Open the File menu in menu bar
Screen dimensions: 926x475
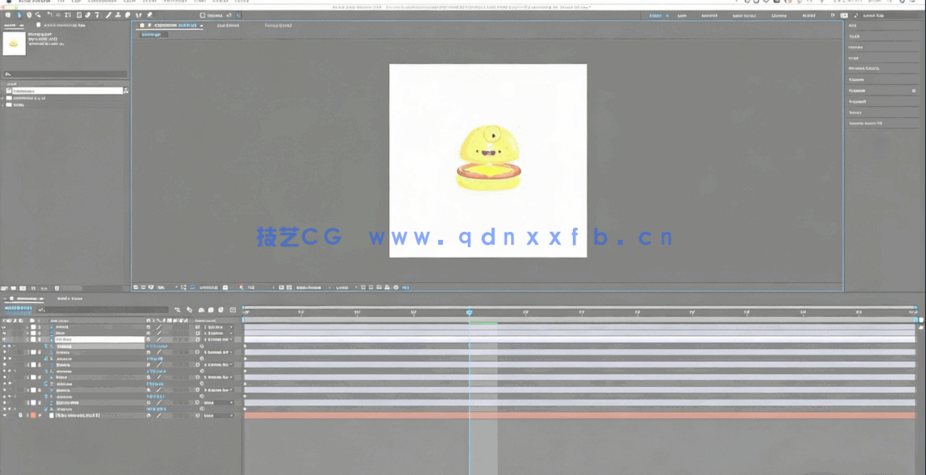pos(62,2)
